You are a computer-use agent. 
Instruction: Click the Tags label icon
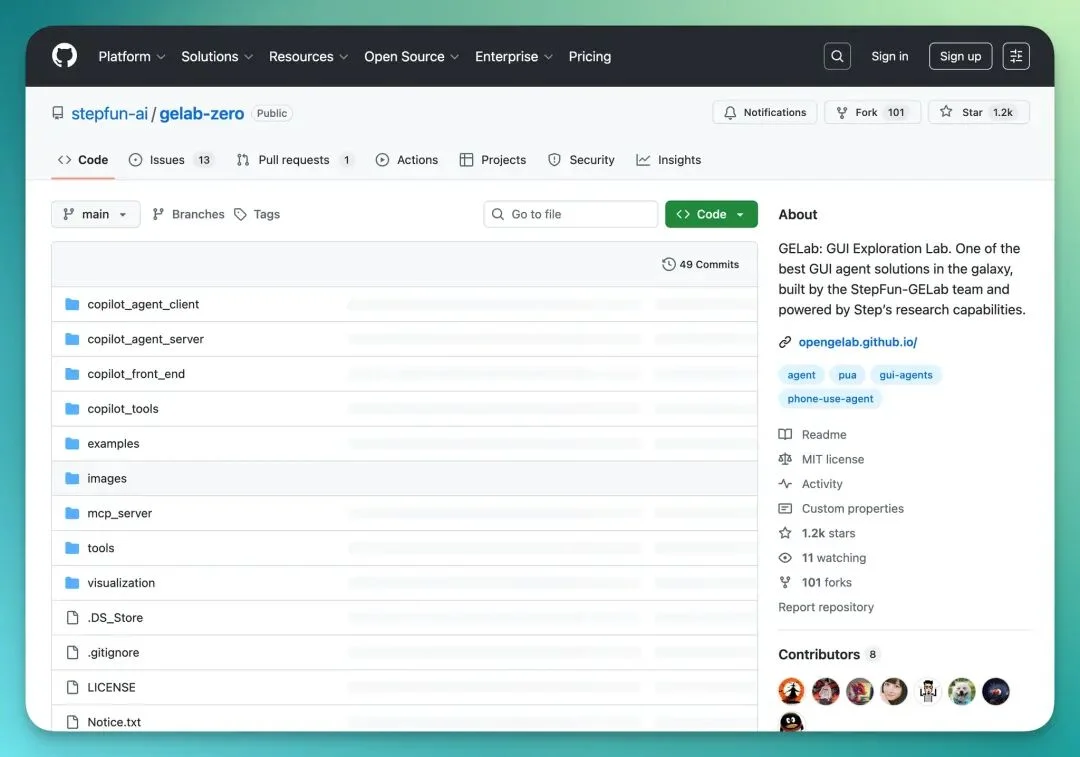pyautogui.click(x=240, y=215)
